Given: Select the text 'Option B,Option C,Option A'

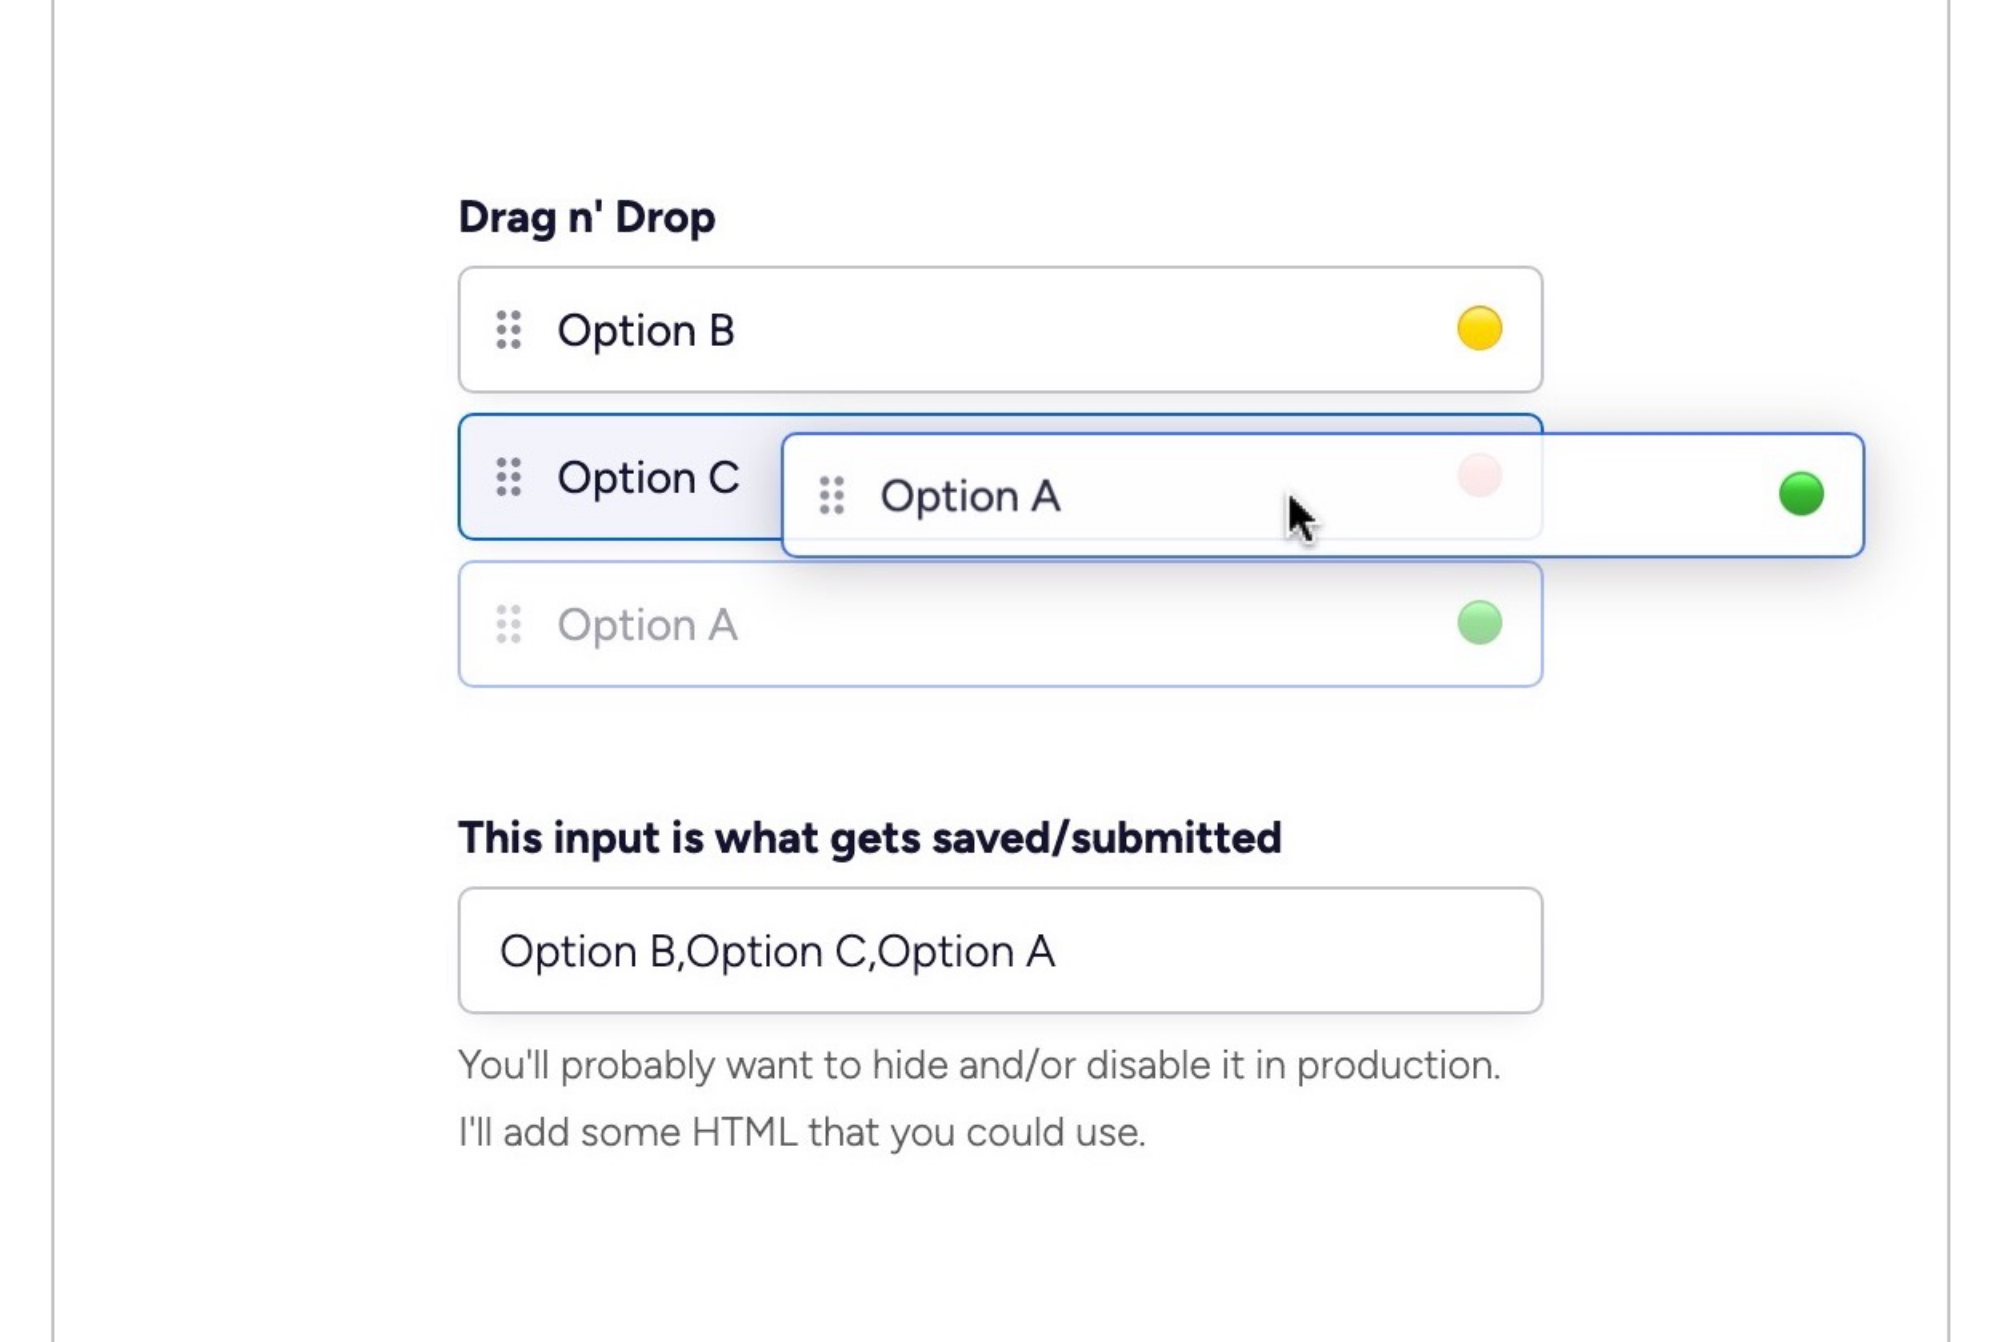Looking at the screenshot, I should pyautogui.click(x=777, y=951).
